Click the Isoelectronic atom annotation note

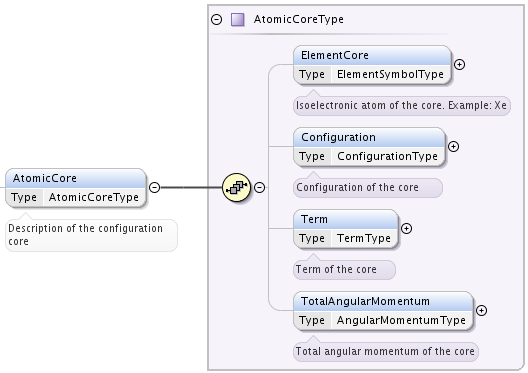[402, 106]
